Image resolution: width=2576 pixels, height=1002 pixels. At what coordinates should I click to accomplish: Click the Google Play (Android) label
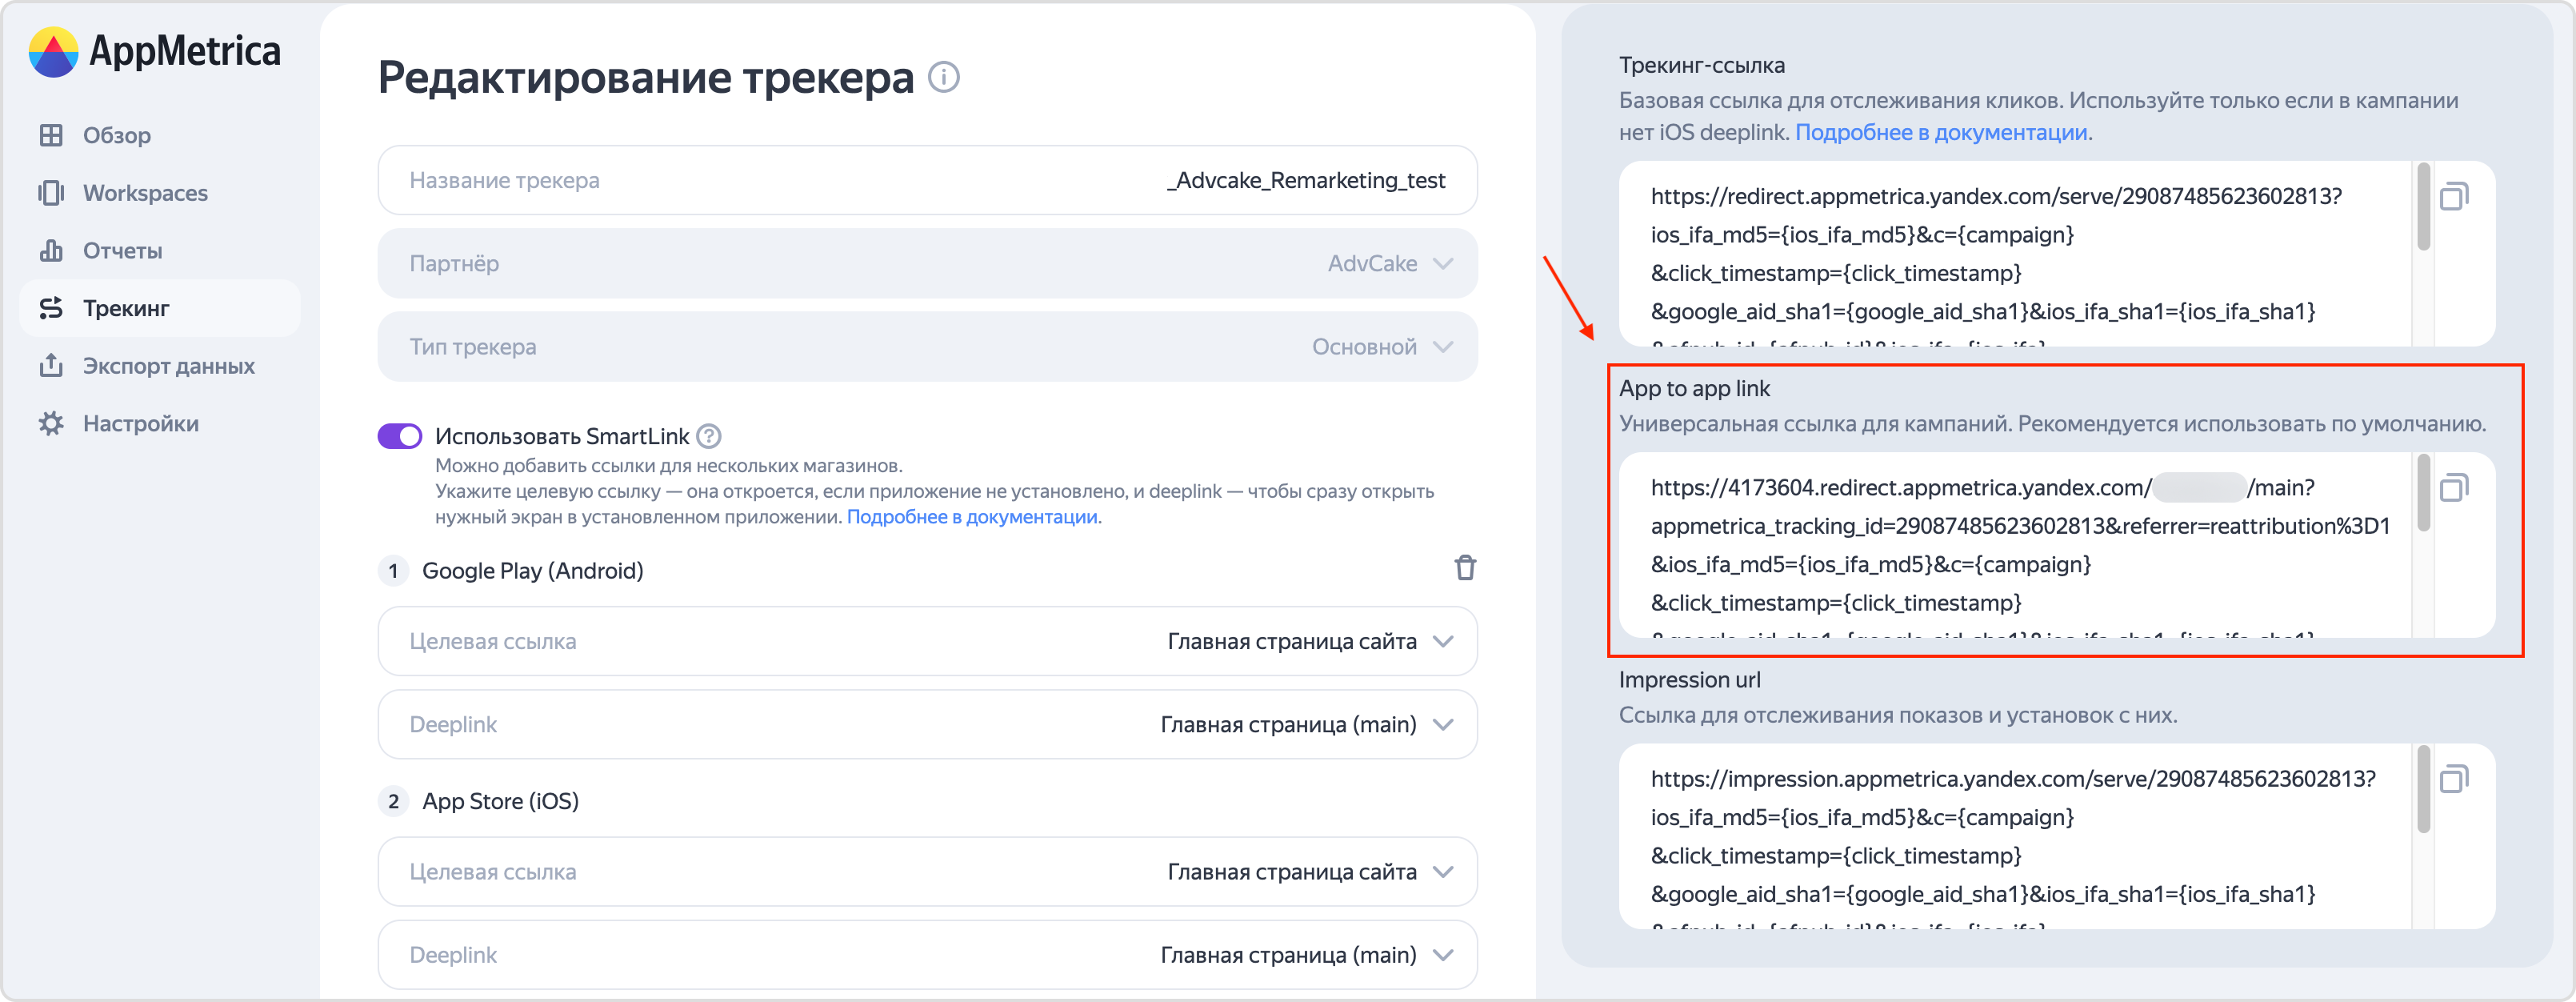[533, 571]
